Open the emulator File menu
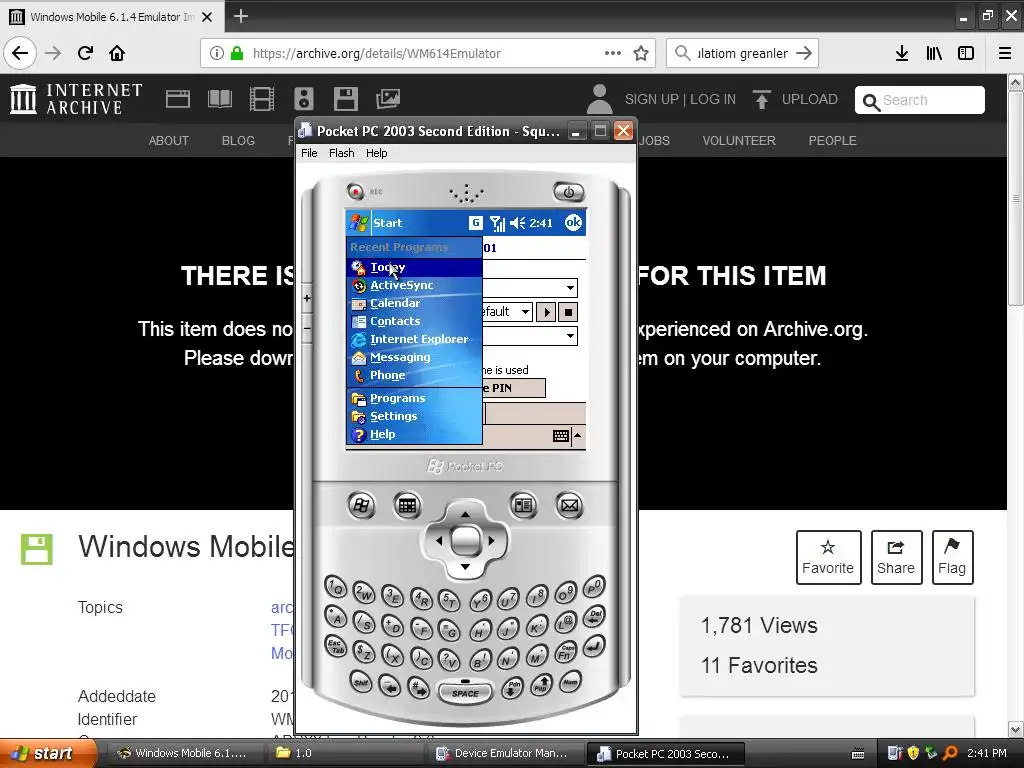This screenshot has height=768, width=1024. point(309,153)
